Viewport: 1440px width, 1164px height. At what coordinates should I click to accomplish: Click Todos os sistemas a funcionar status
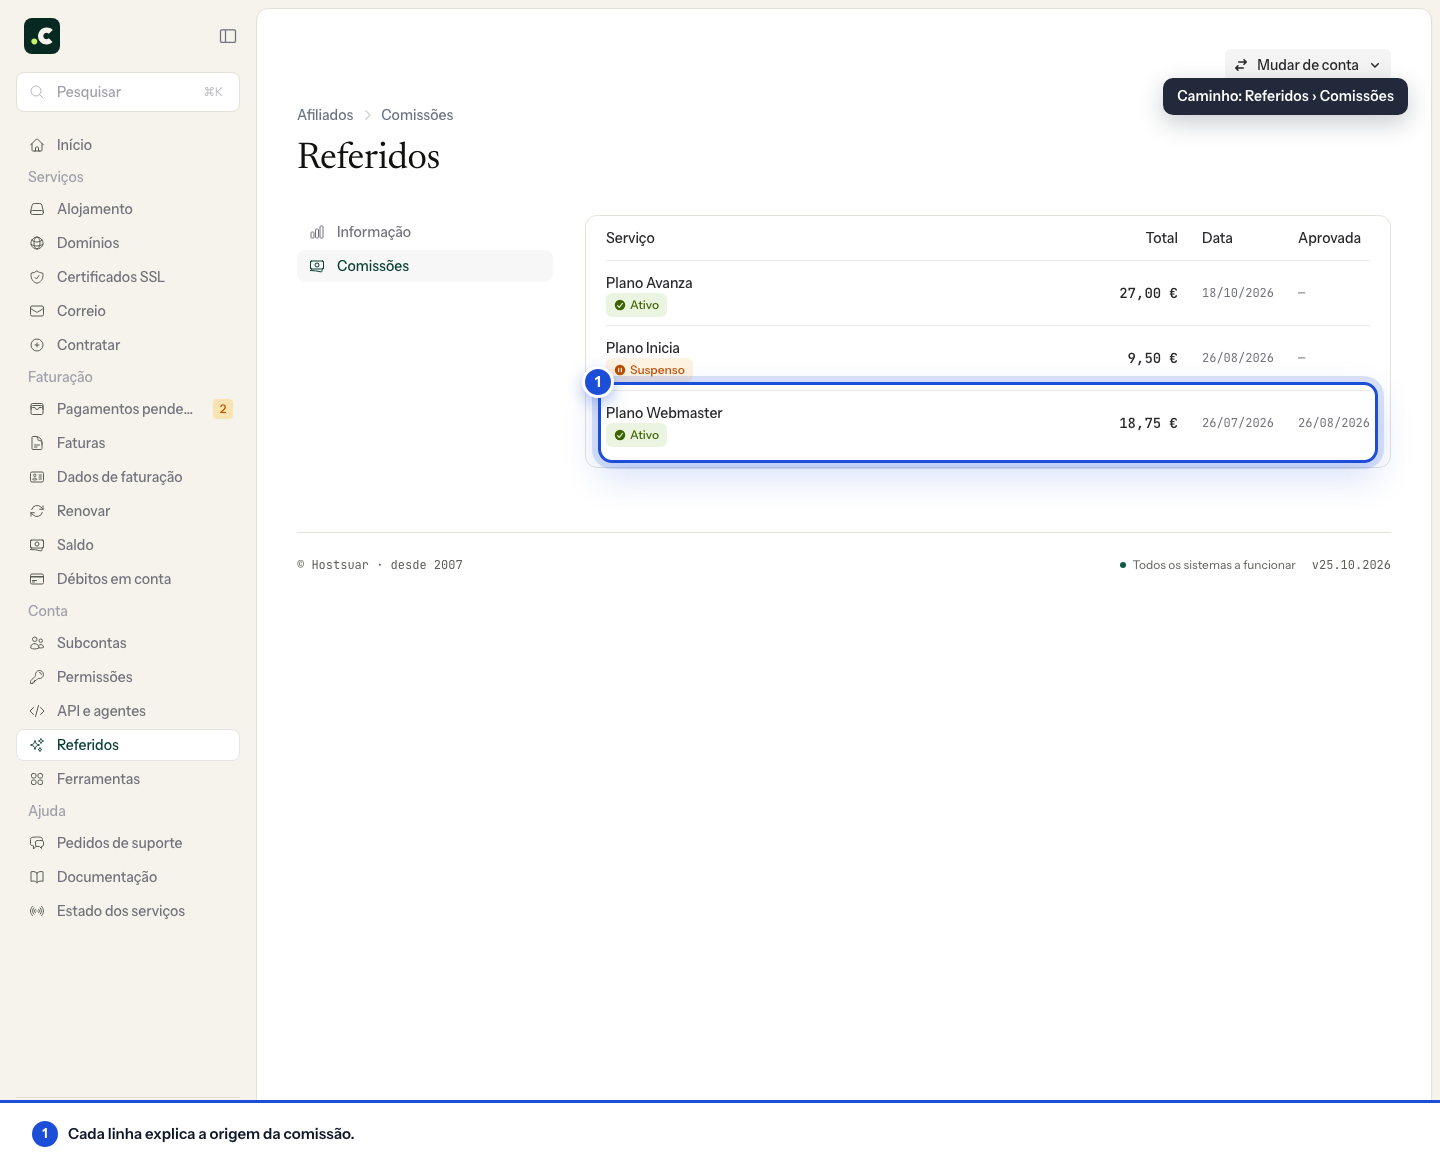tap(1208, 565)
